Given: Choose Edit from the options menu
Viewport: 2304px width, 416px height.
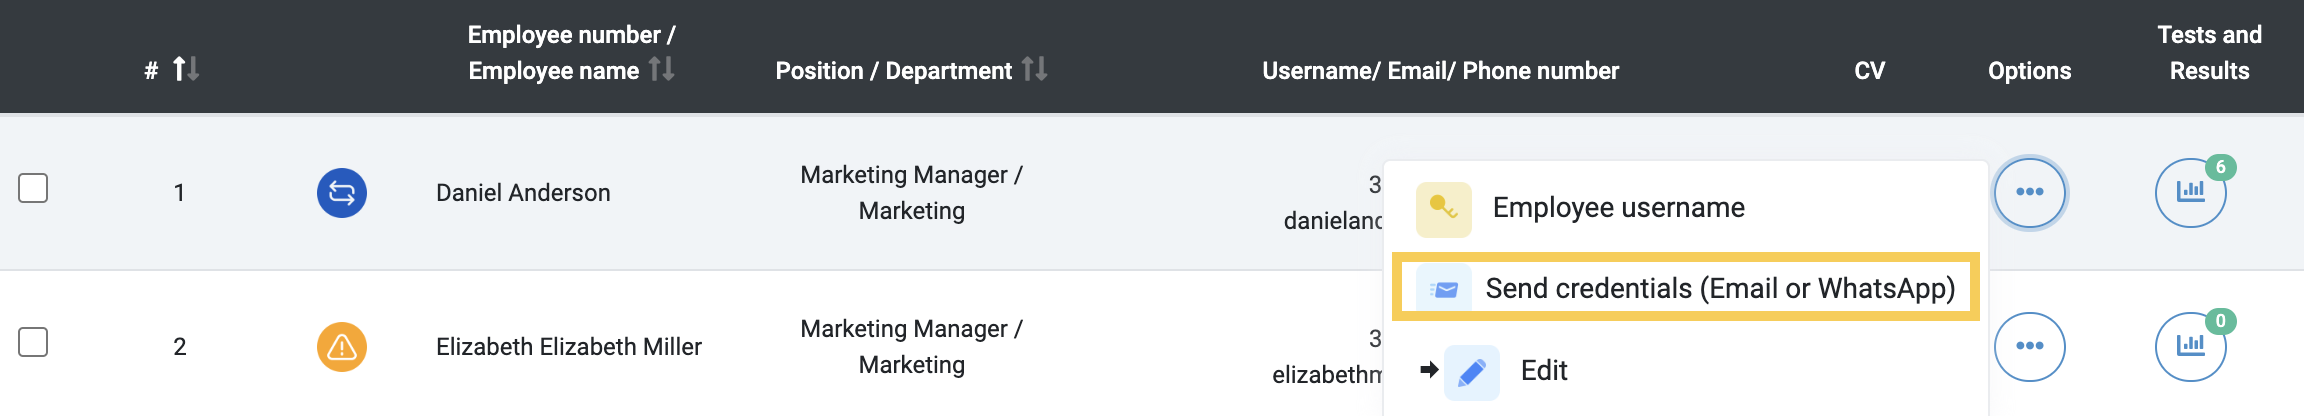Looking at the screenshot, I should [1544, 371].
